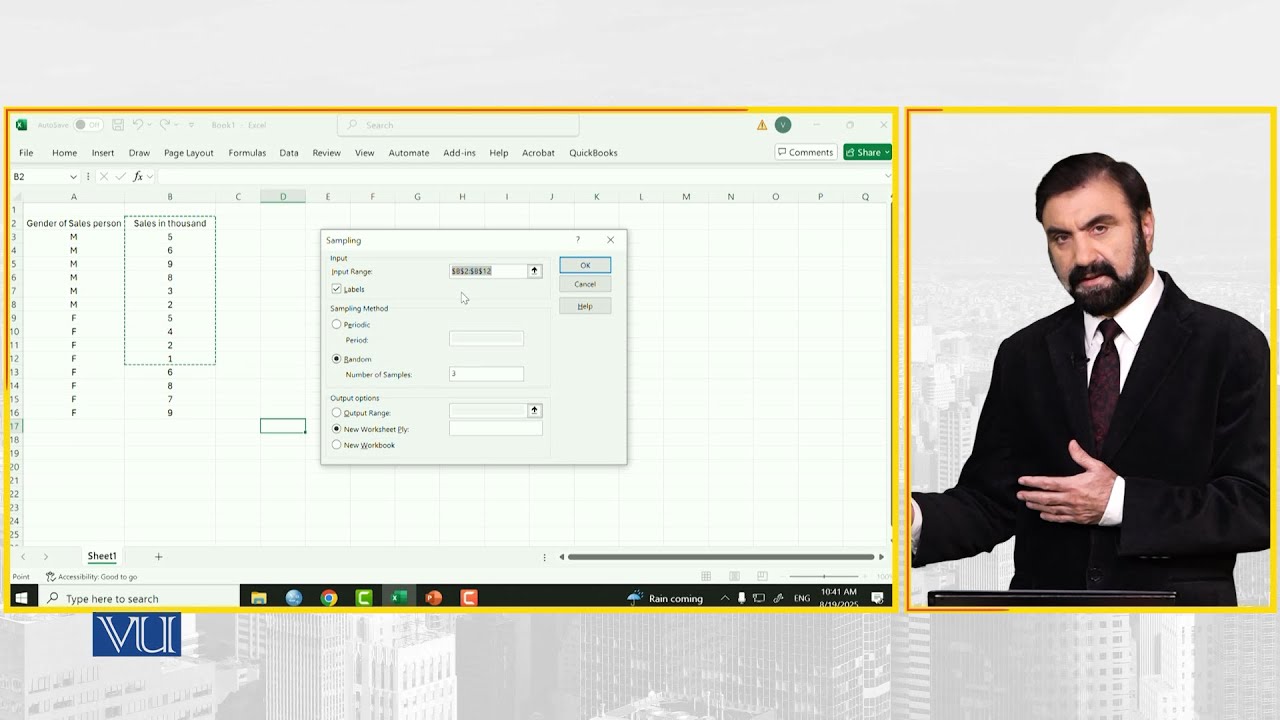Open the Name Box dropdown
Viewport: 1280px width, 720px height.
coord(73,177)
